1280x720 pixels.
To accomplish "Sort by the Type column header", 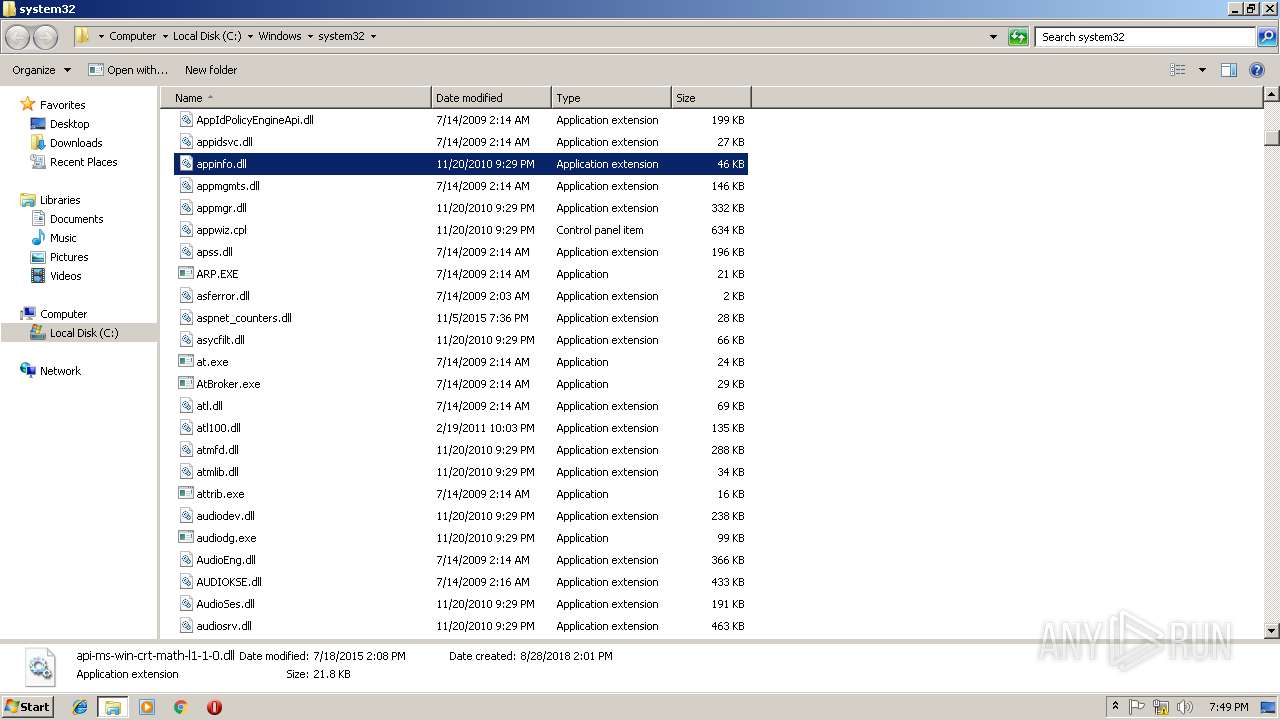I will [611, 98].
